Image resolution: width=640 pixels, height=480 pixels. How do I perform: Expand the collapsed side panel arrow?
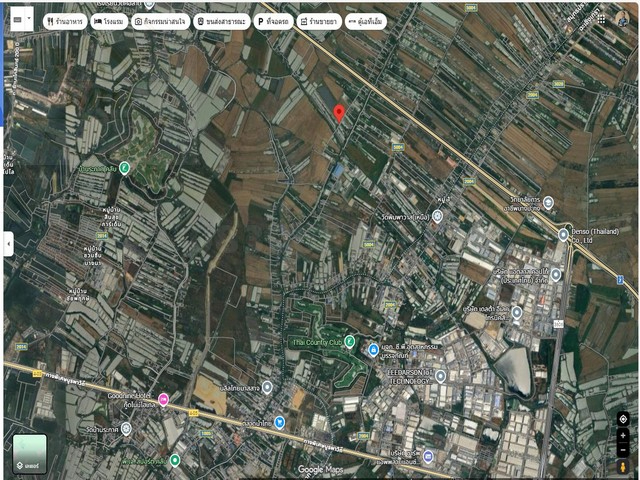tap(8, 243)
